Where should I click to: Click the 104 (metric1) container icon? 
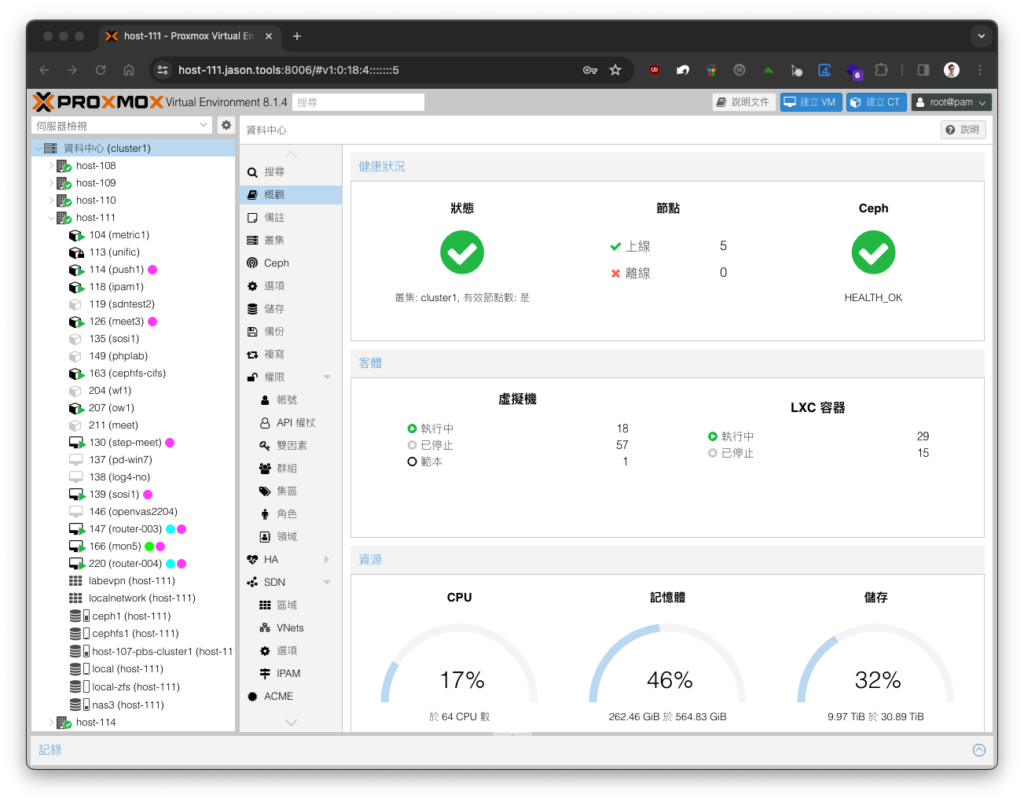click(x=76, y=235)
